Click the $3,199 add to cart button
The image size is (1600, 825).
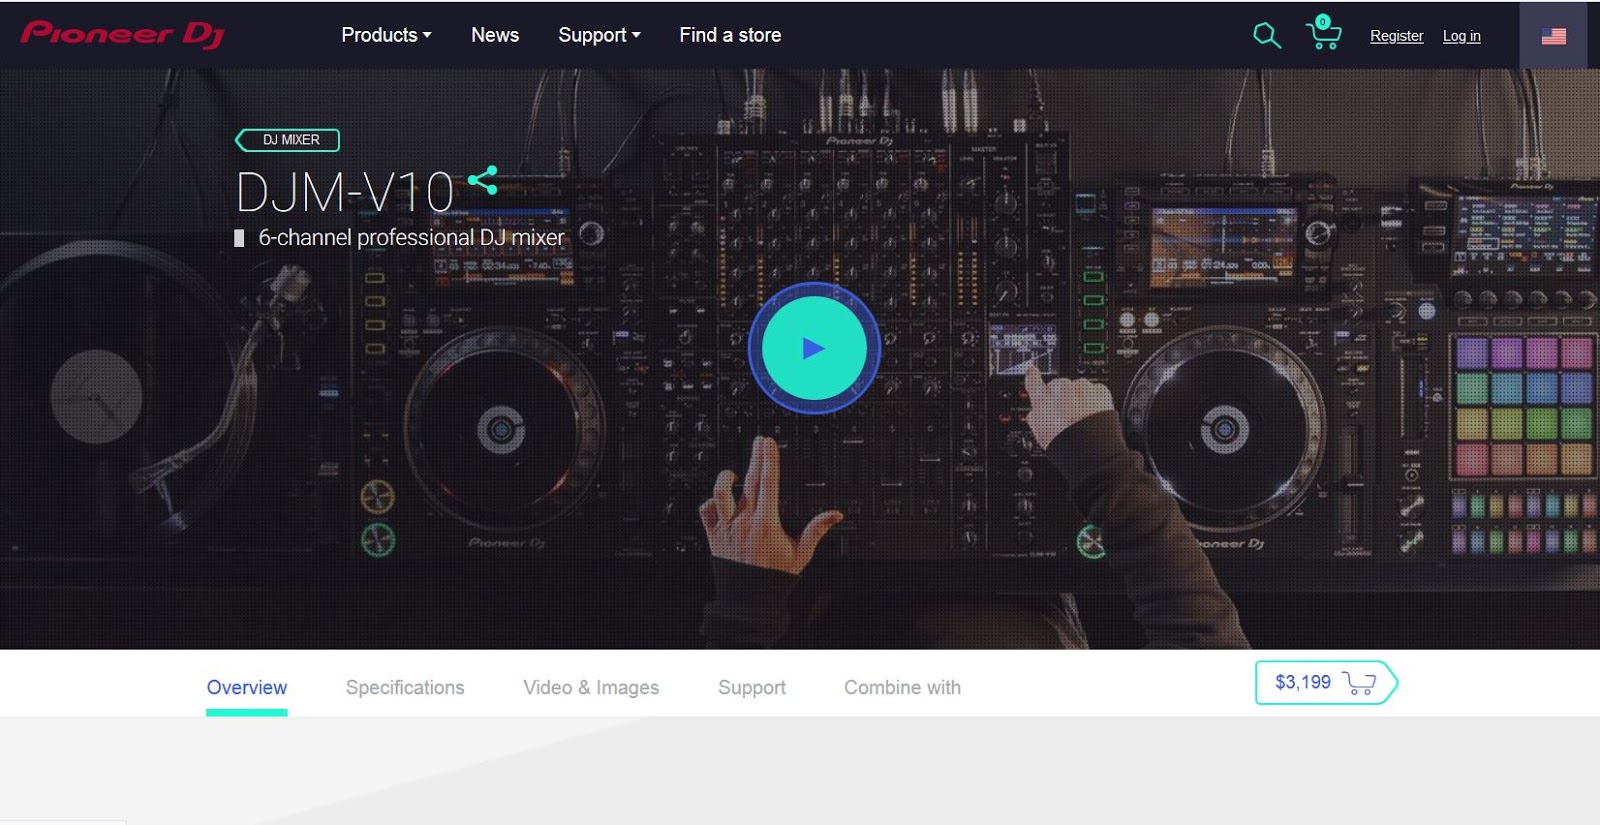click(x=1325, y=682)
